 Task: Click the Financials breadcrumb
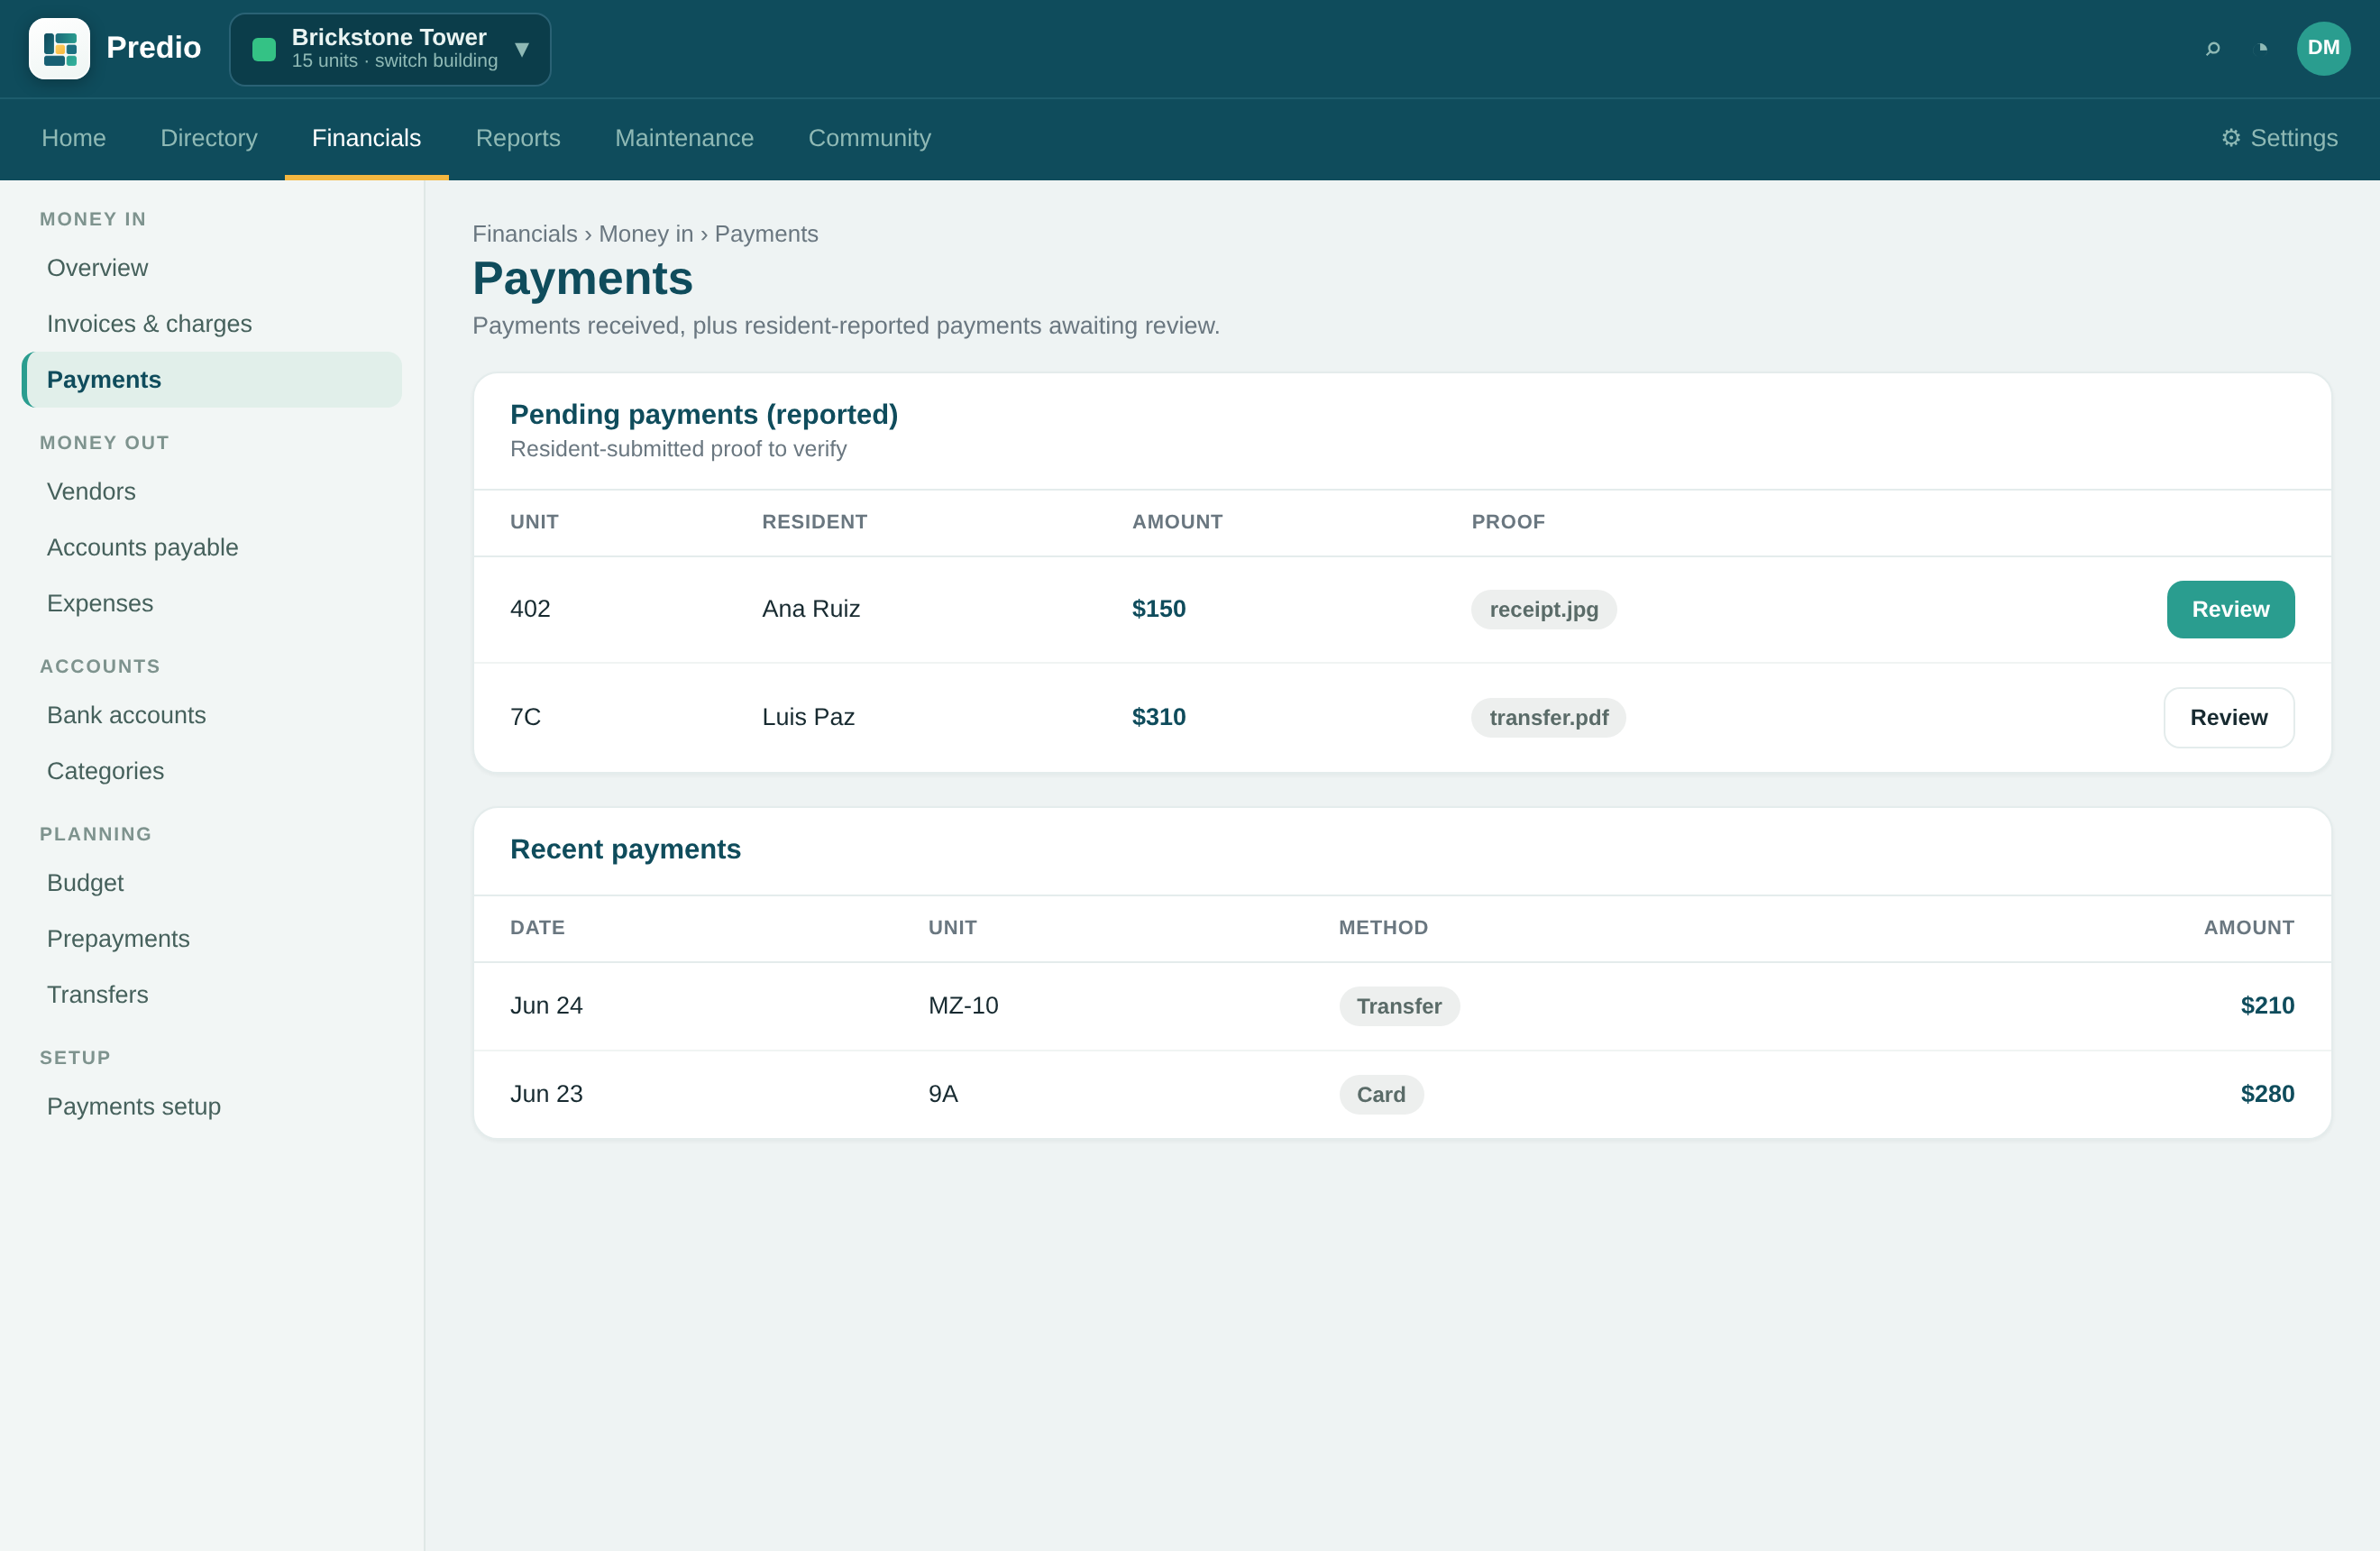click(525, 234)
